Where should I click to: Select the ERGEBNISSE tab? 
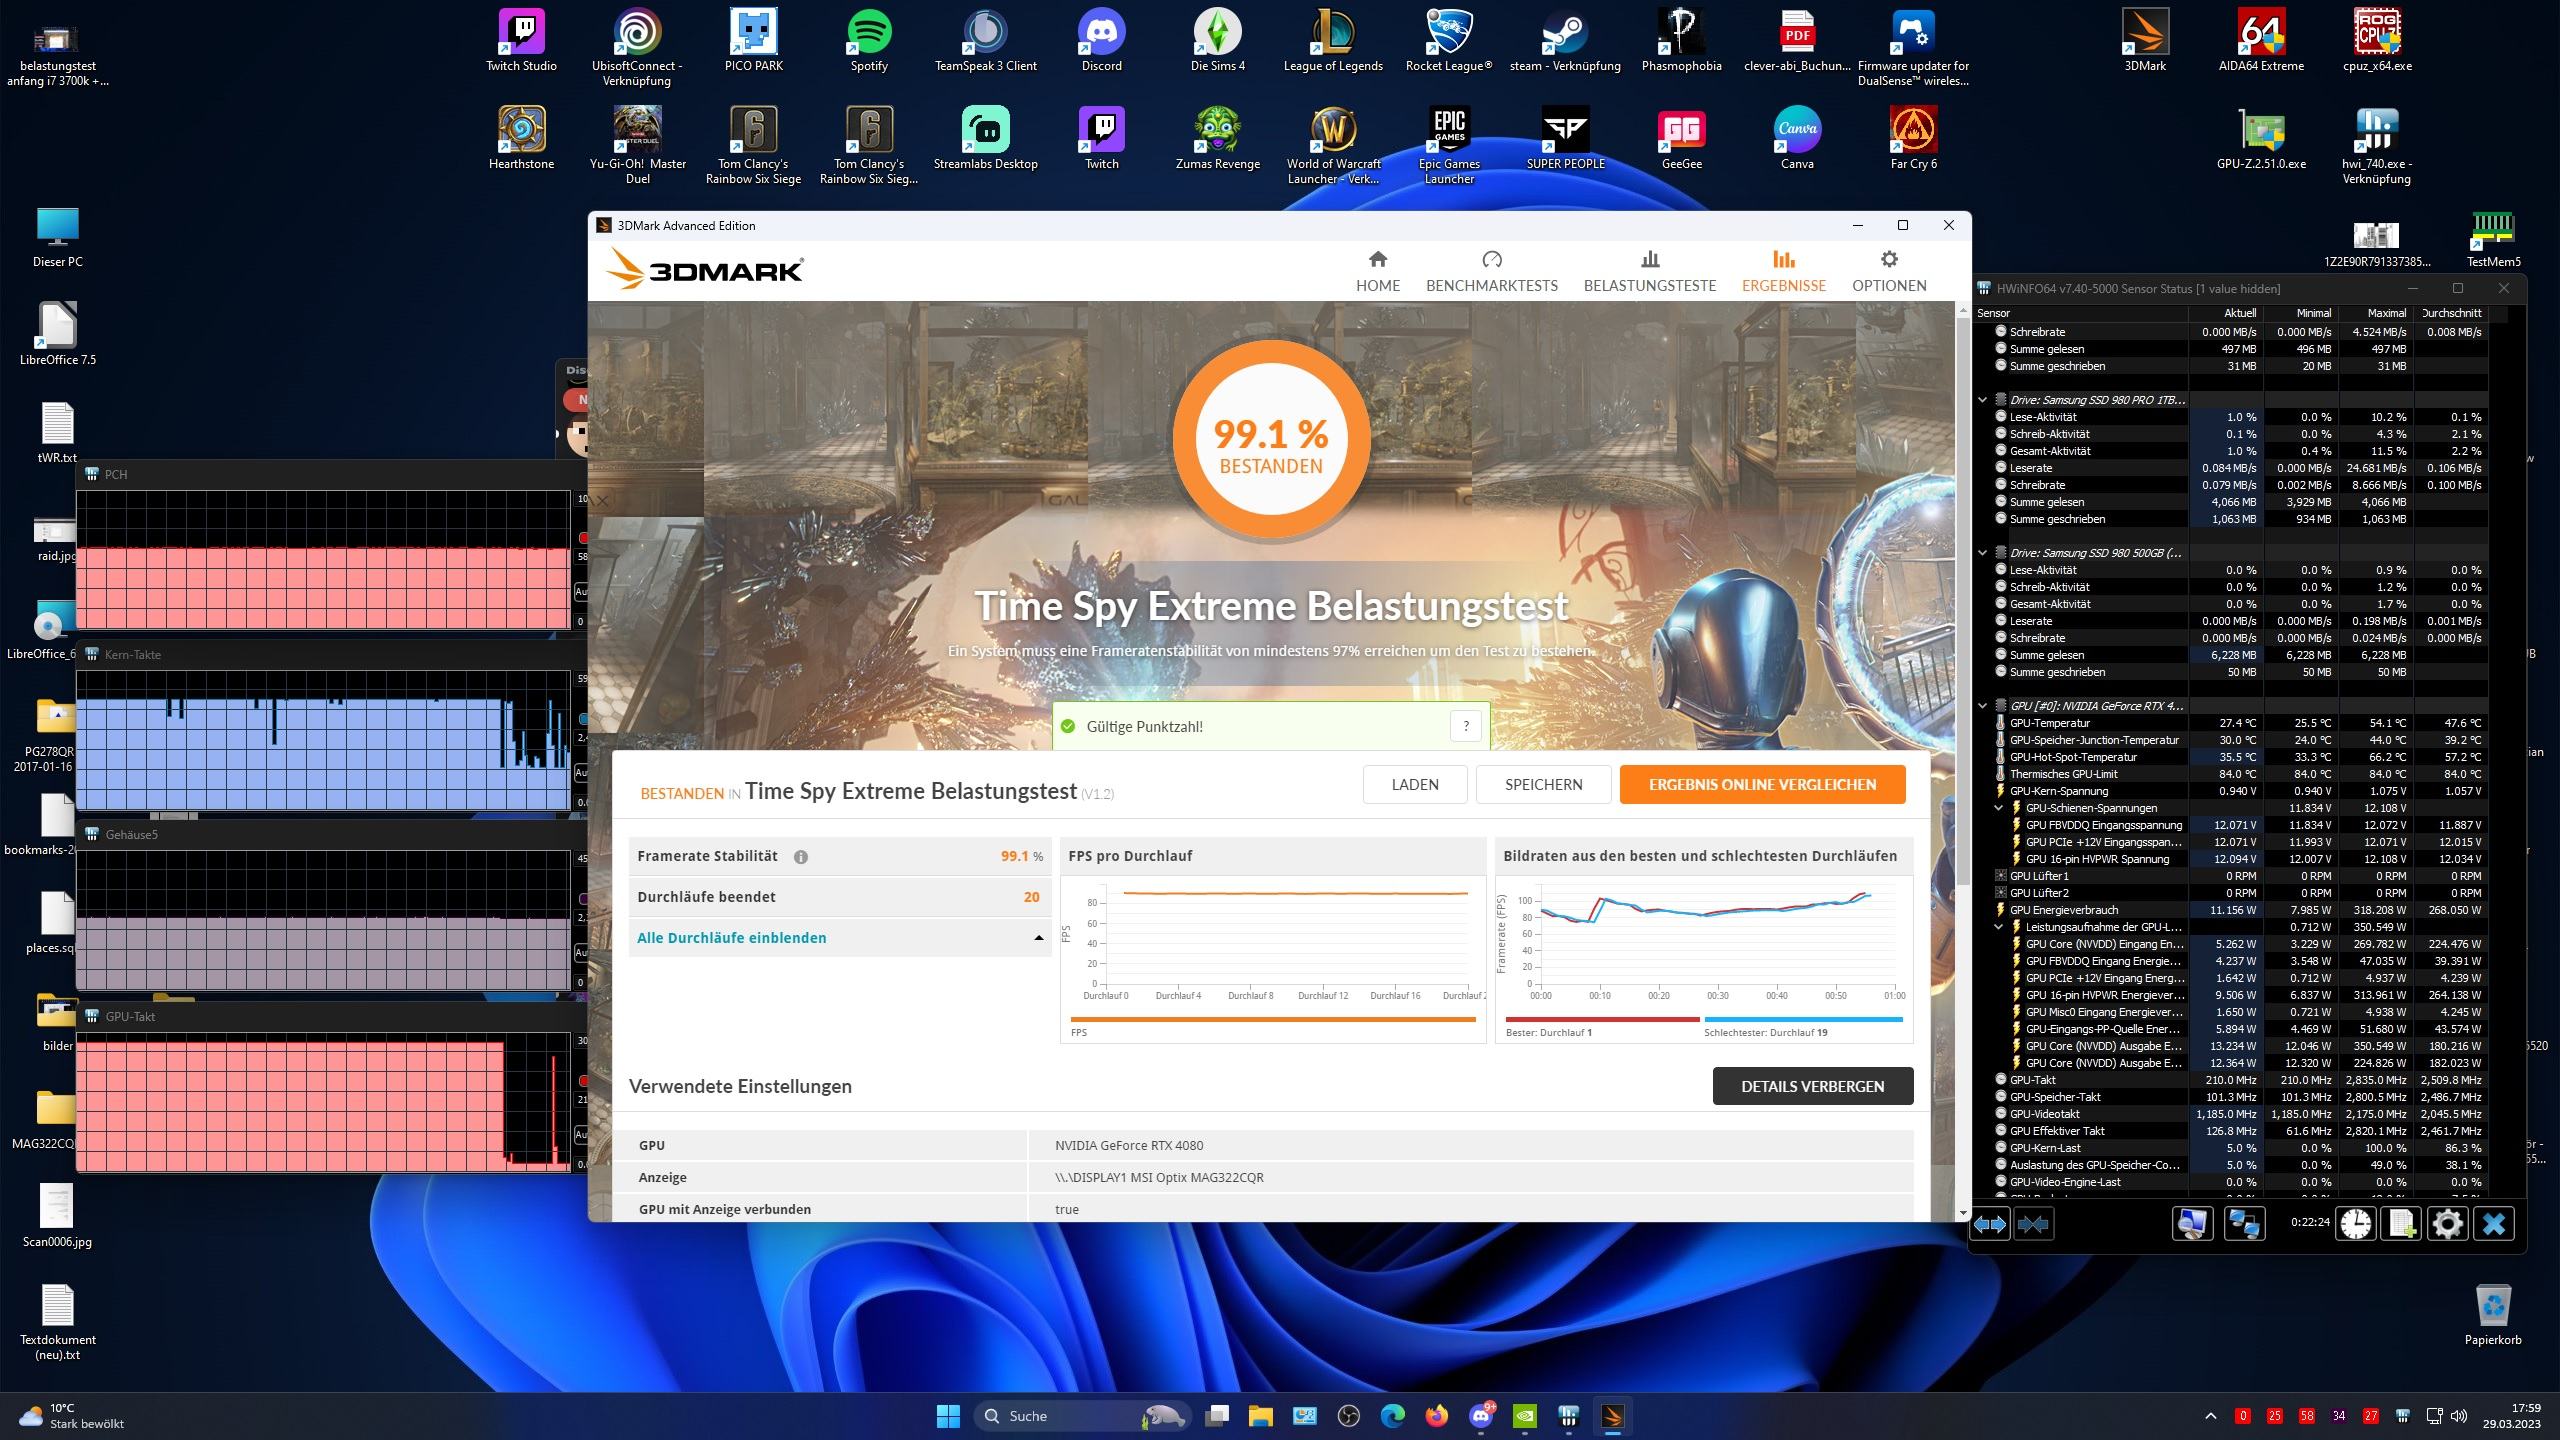[1783, 271]
